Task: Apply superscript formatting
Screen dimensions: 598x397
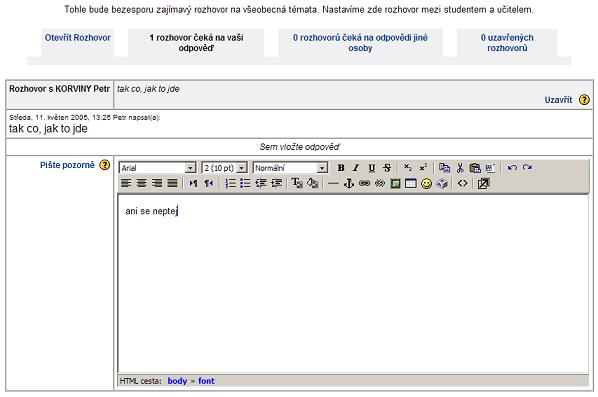Action: click(423, 168)
